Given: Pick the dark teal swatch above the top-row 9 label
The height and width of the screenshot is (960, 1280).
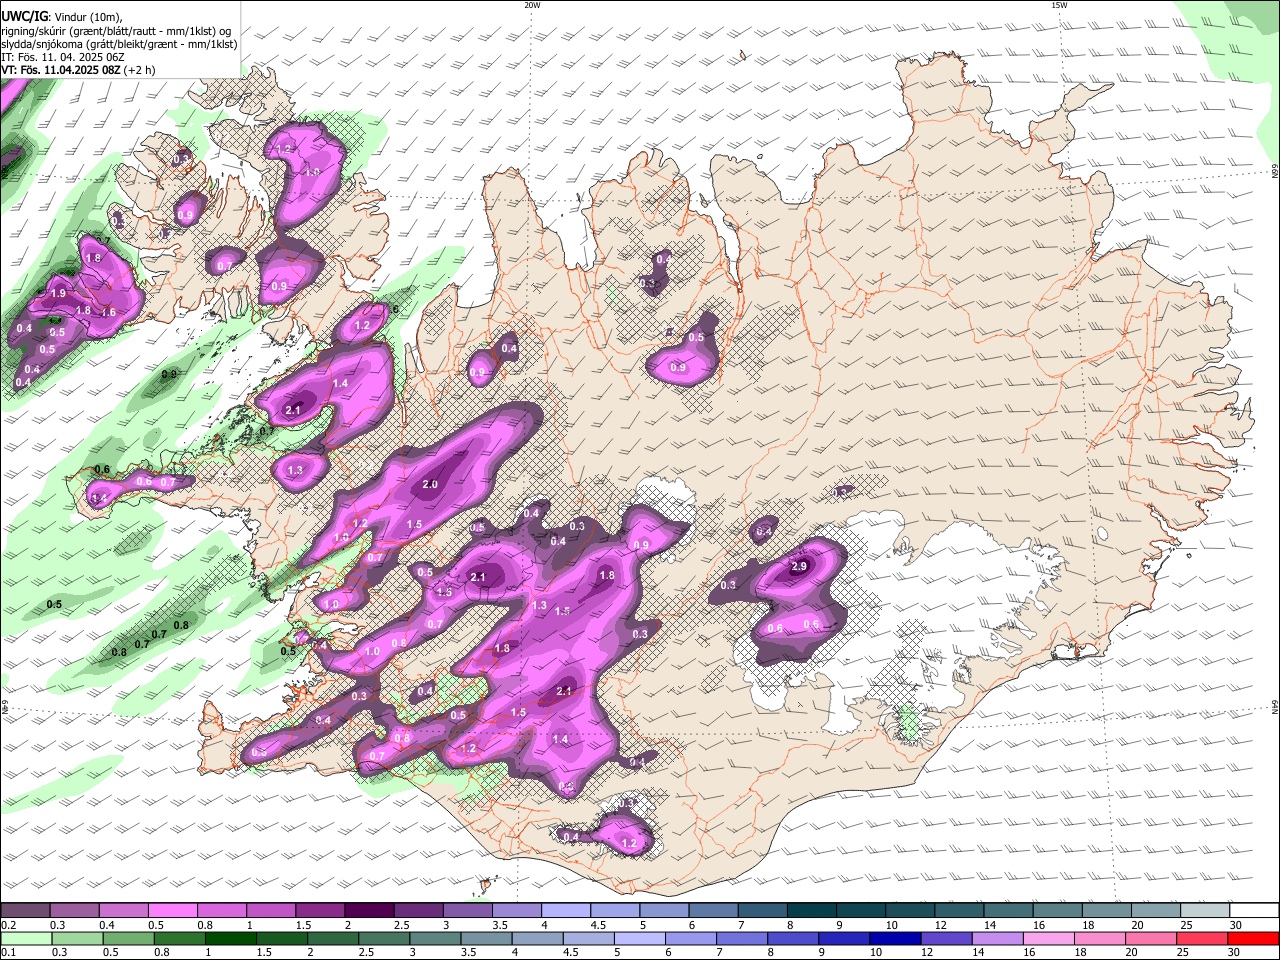Looking at the screenshot, I should pos(860,911).
